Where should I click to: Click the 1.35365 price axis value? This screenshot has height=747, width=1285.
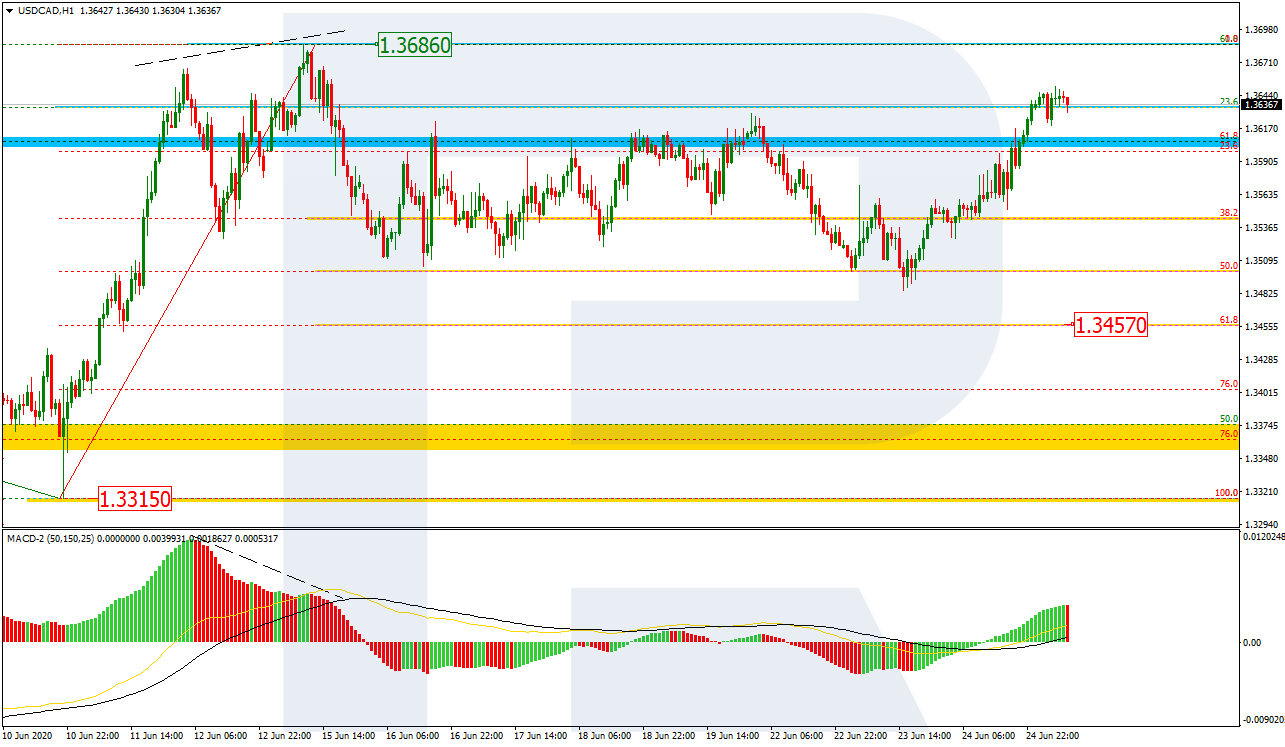(x=1263, y=227)
